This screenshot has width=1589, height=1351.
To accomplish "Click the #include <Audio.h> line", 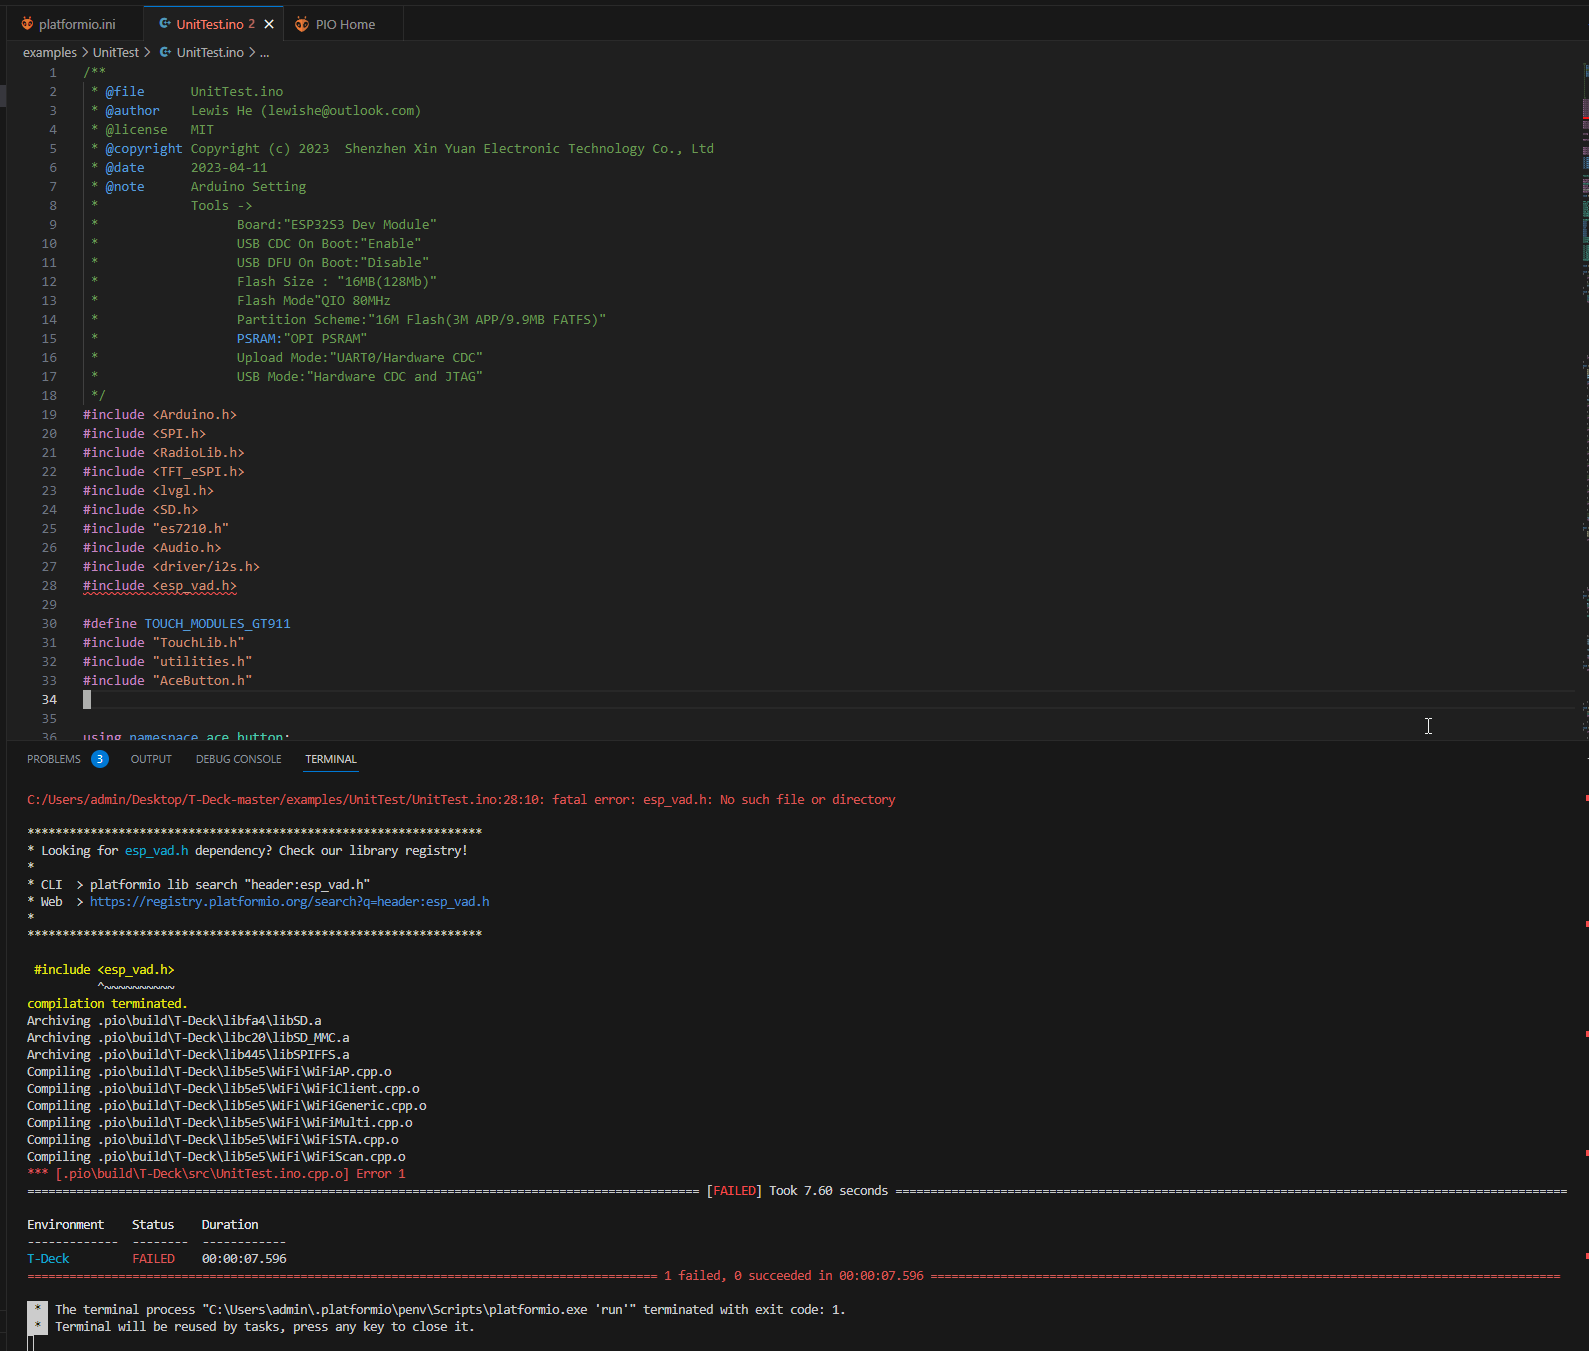I will point(152,548).
